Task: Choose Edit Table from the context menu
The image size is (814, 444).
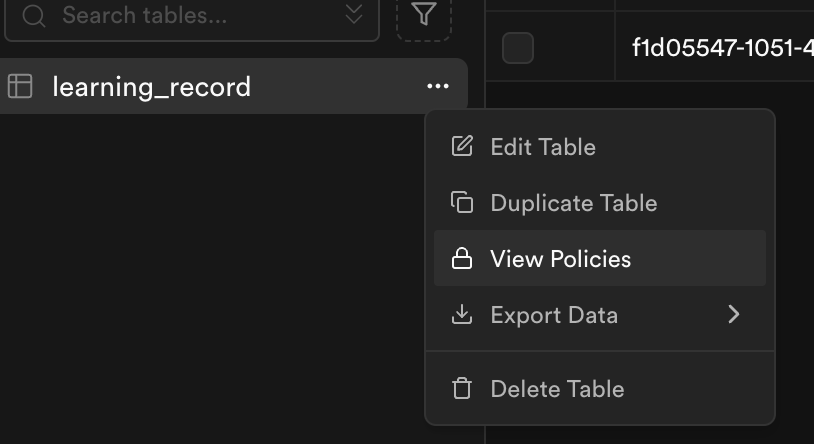Action: click(543, 147)
